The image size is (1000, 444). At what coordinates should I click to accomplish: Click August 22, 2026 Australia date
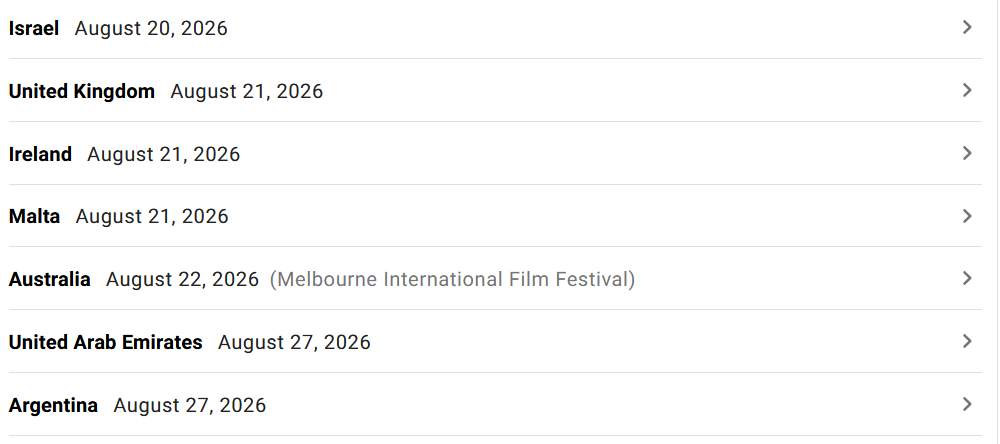182,279
